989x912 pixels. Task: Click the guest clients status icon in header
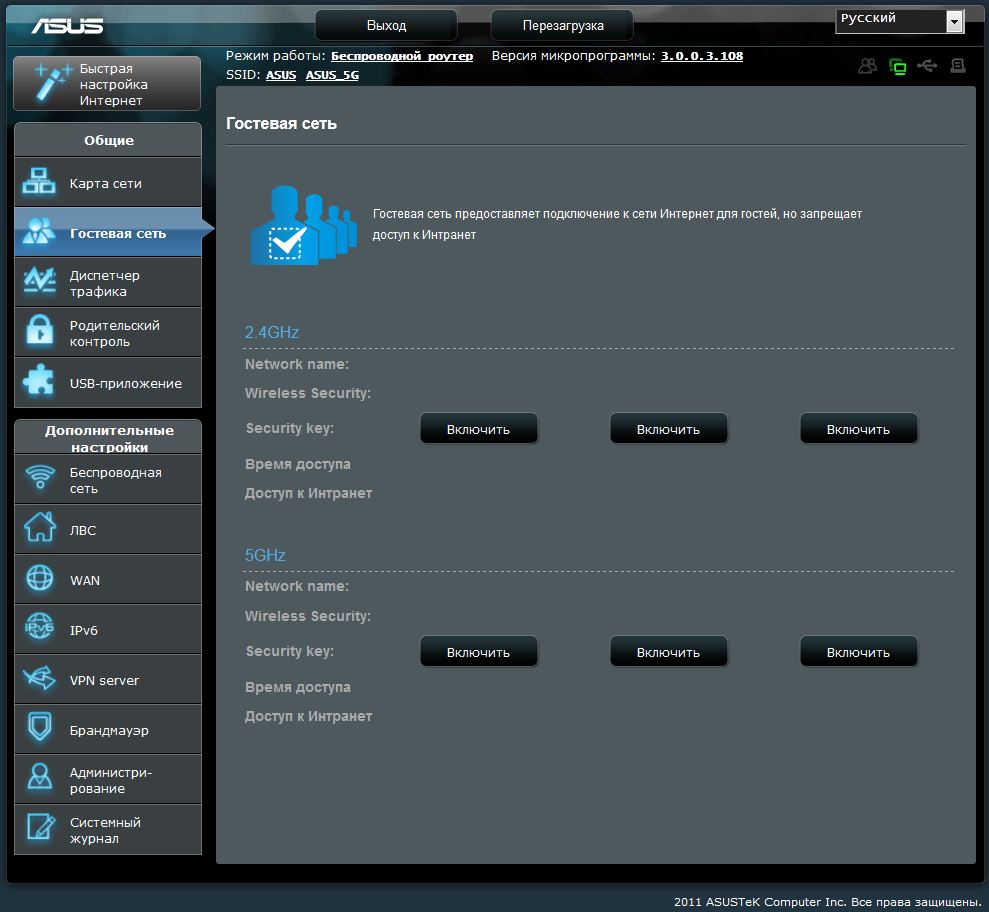[x=868, y=66]
